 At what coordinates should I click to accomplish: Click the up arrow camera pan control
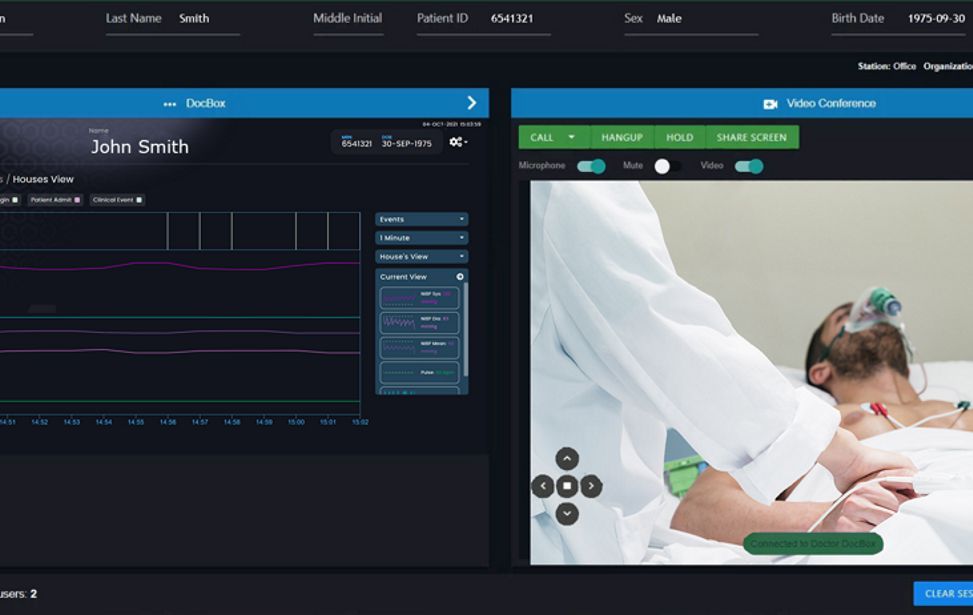(567, 458)
